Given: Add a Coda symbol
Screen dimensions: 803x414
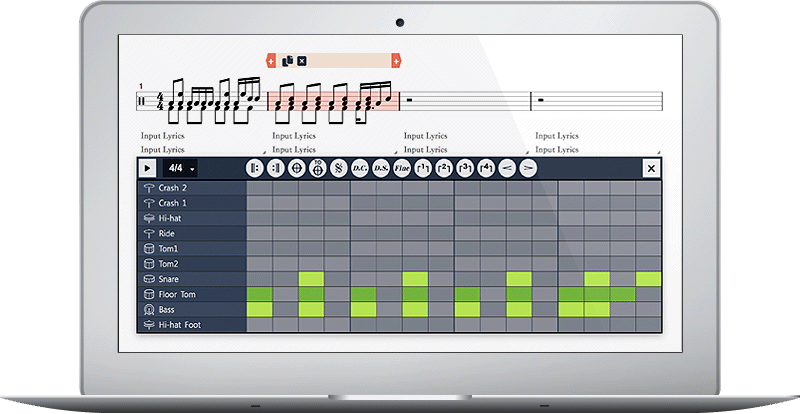Looking at the screenshot, I should click(296, 169).
